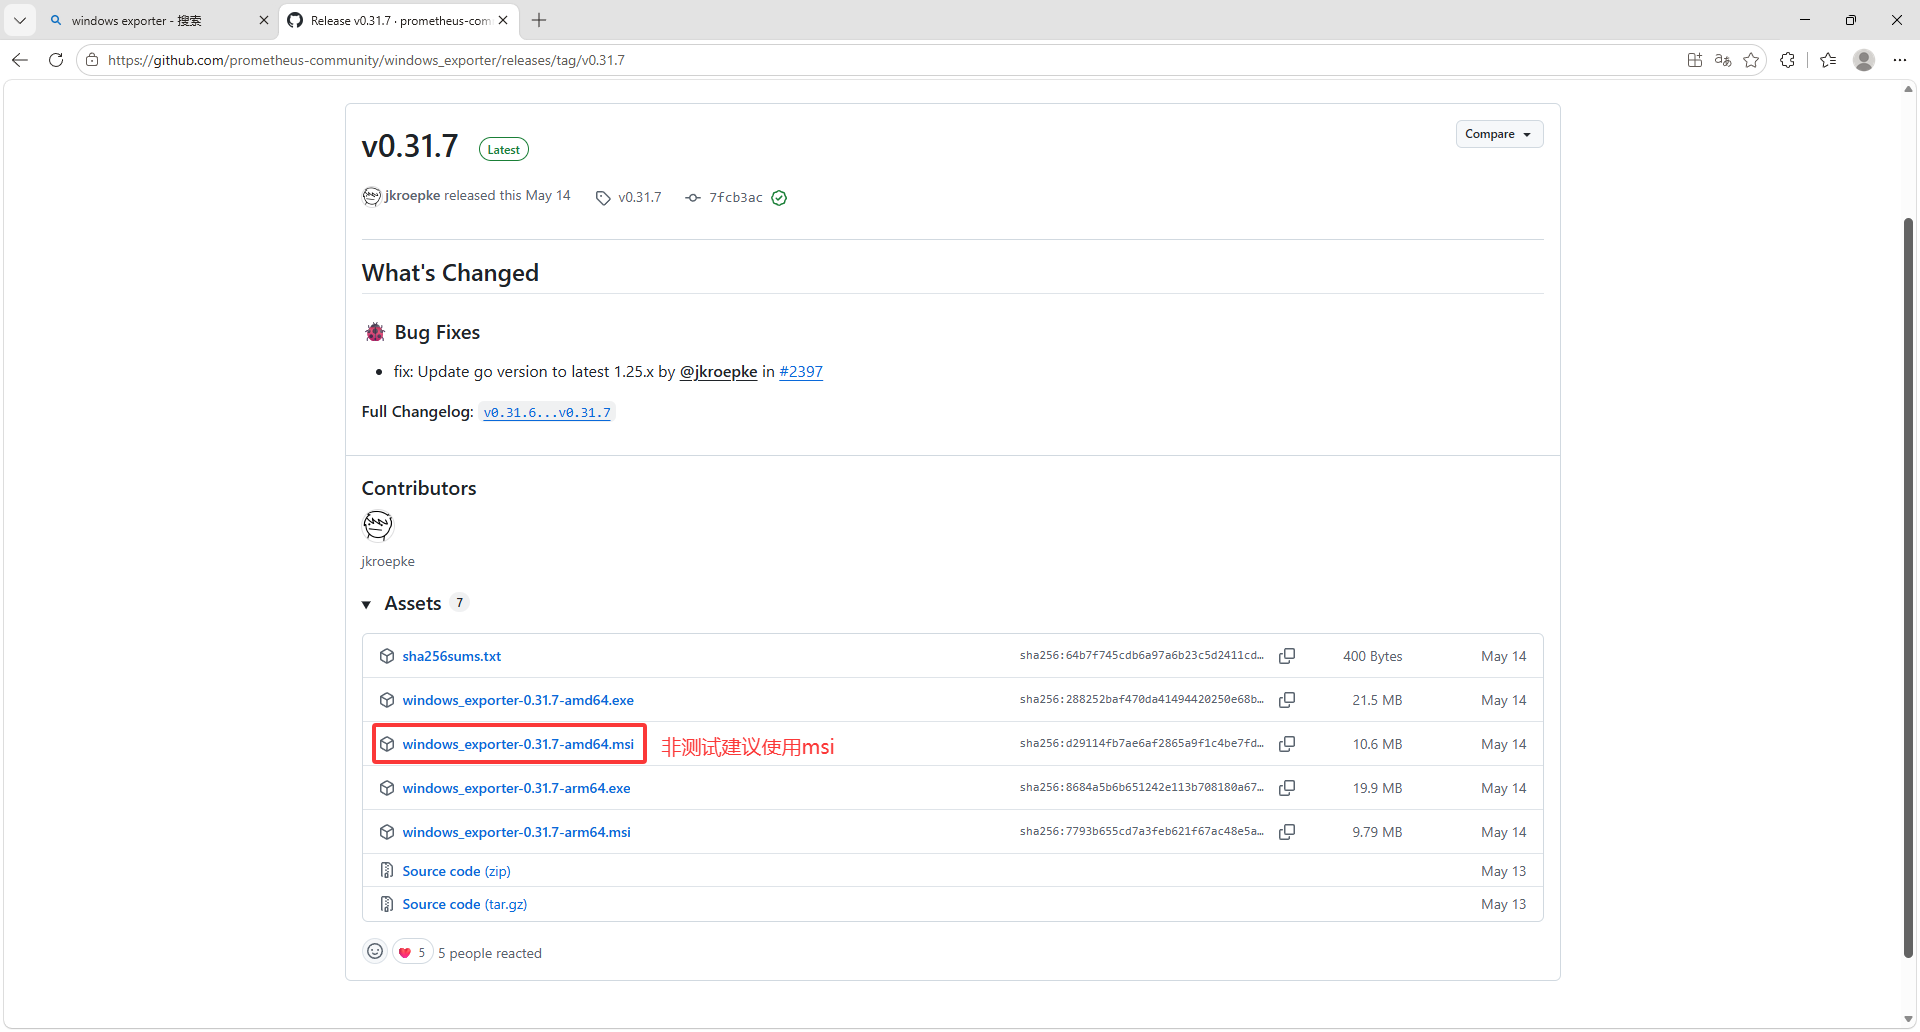1920x1032 pixels.
Task: Open the Compare dropdown
Action: (1499, 134)
